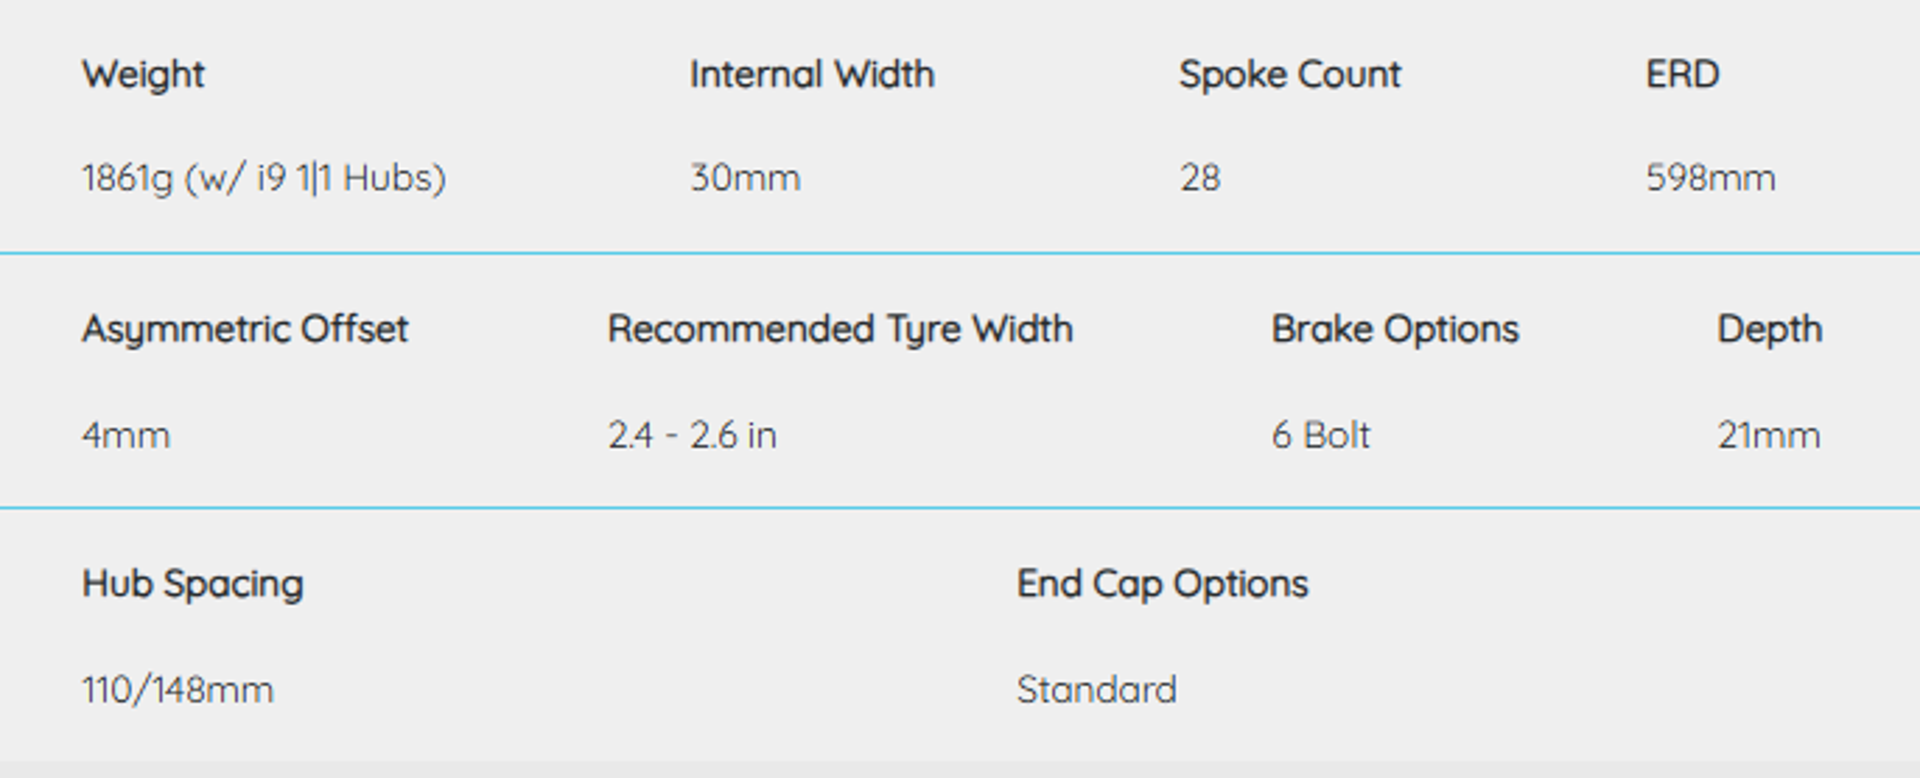Click the Spoke Count label
The image size is (1920, 778).
(1289, 75)
